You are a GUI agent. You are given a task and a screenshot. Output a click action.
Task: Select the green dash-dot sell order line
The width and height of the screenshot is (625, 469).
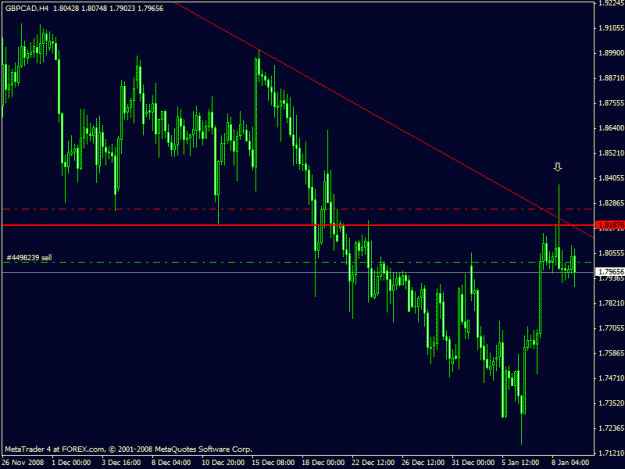(298, 262)
